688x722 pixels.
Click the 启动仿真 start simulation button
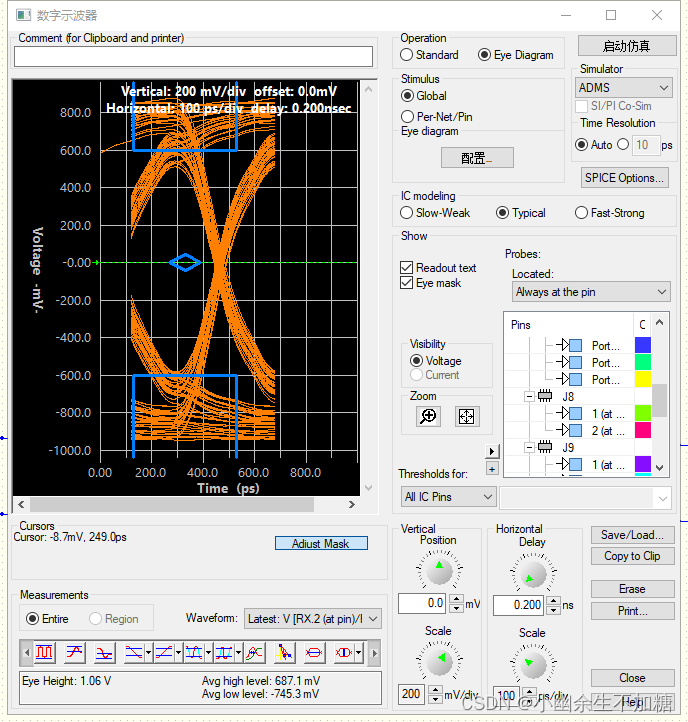(x=627, y=46)
